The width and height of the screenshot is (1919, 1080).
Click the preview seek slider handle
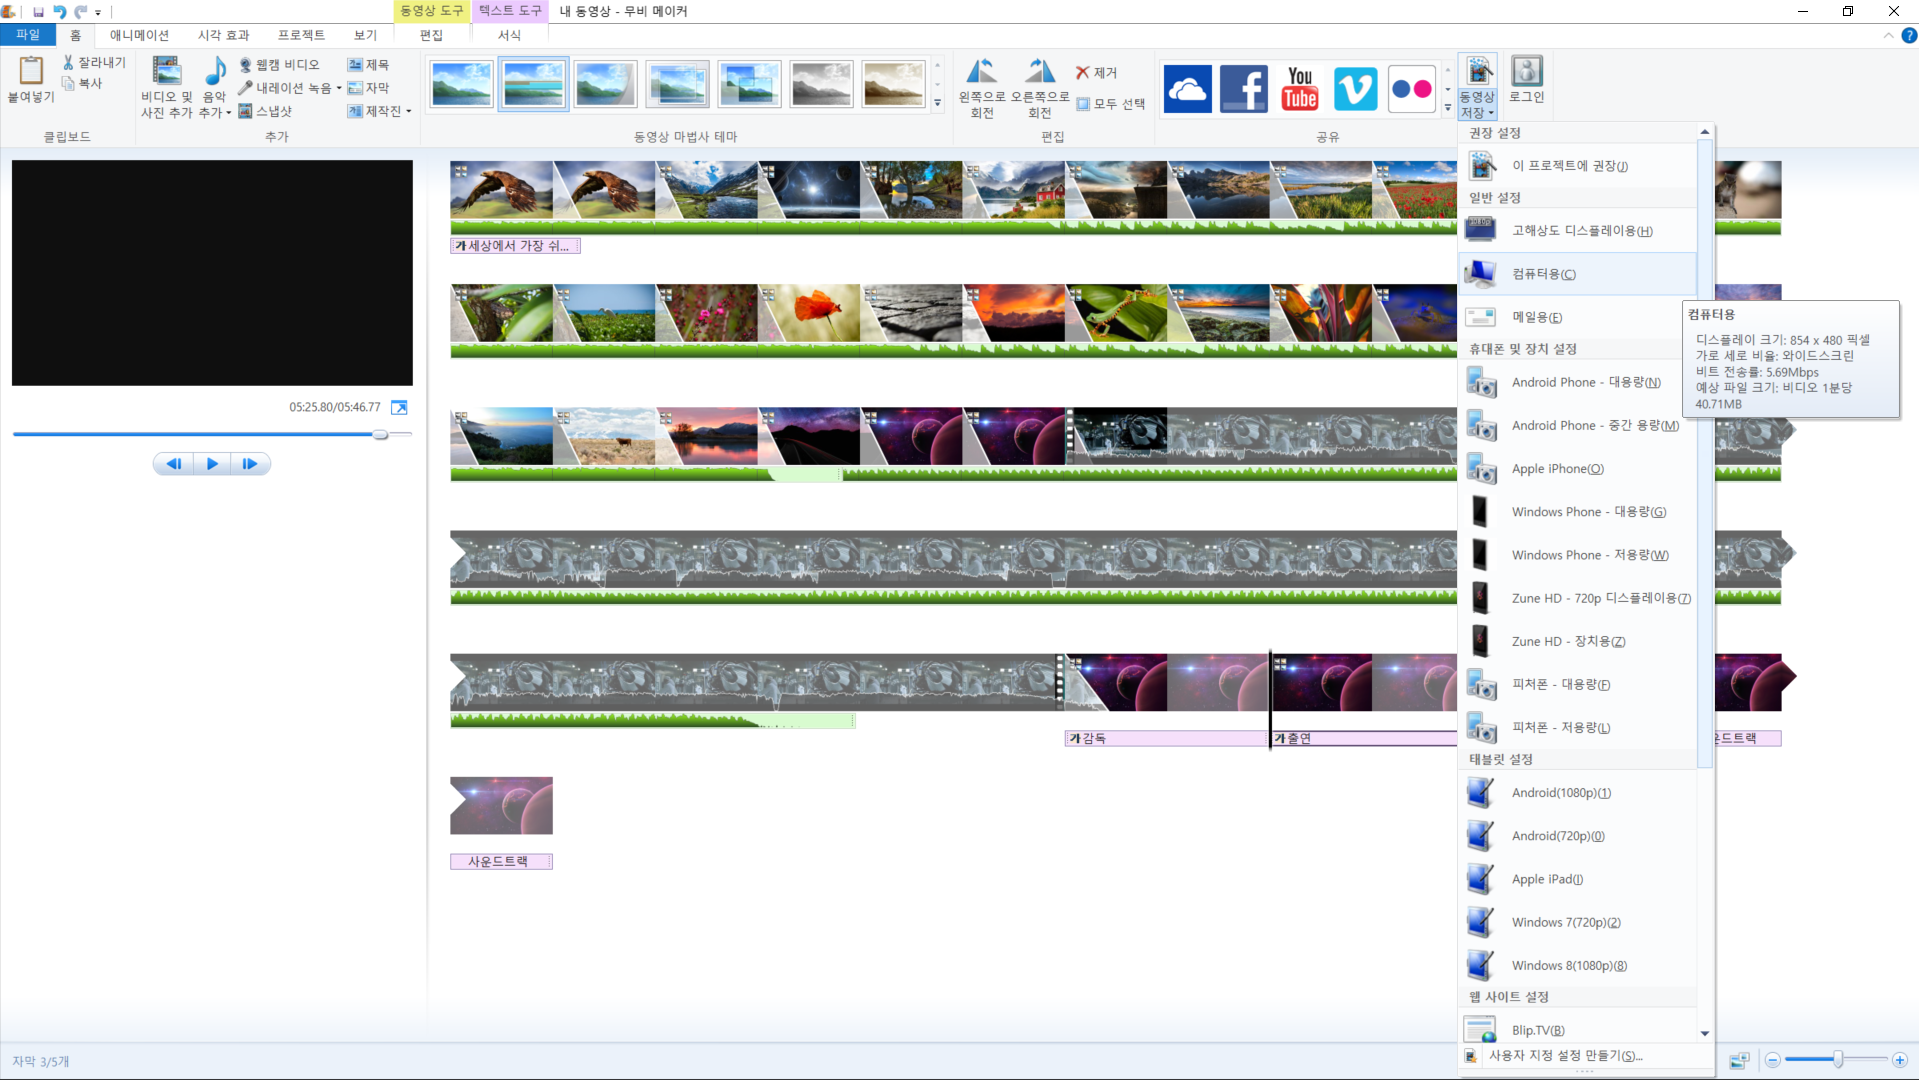click(x=380, y=434)
